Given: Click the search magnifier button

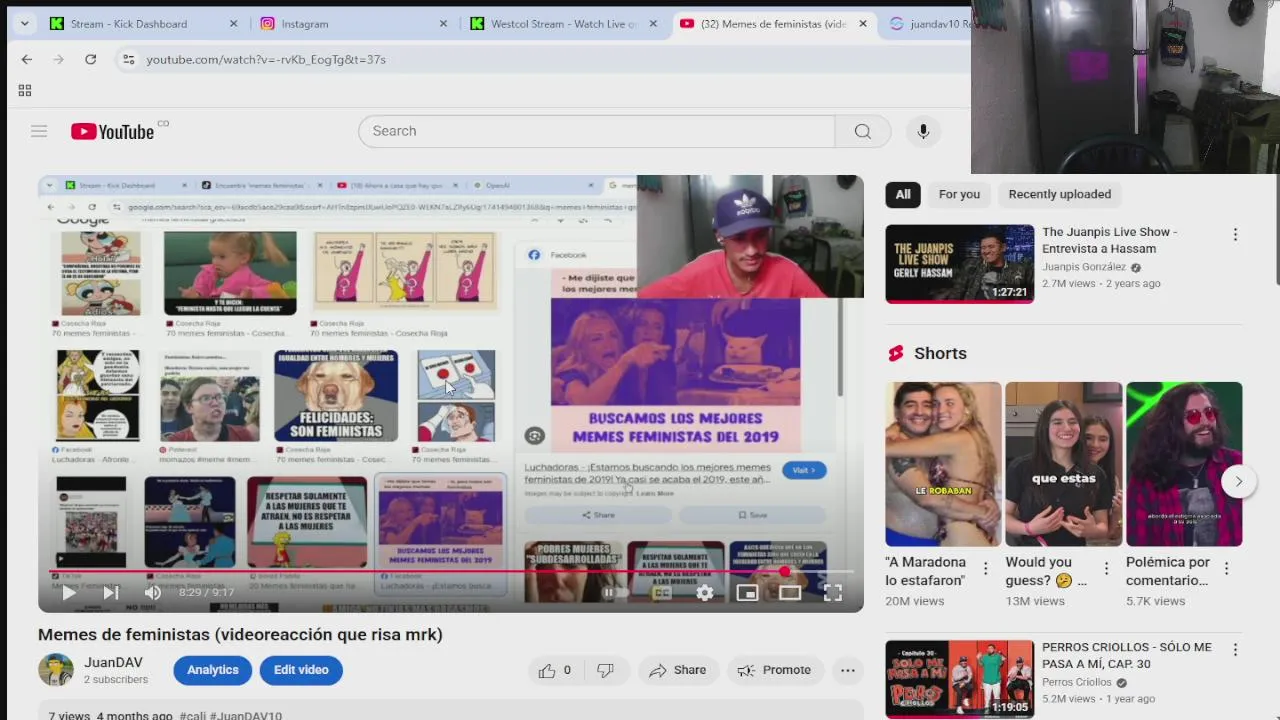Looking at the screenshot, I should tap(862, 131).
